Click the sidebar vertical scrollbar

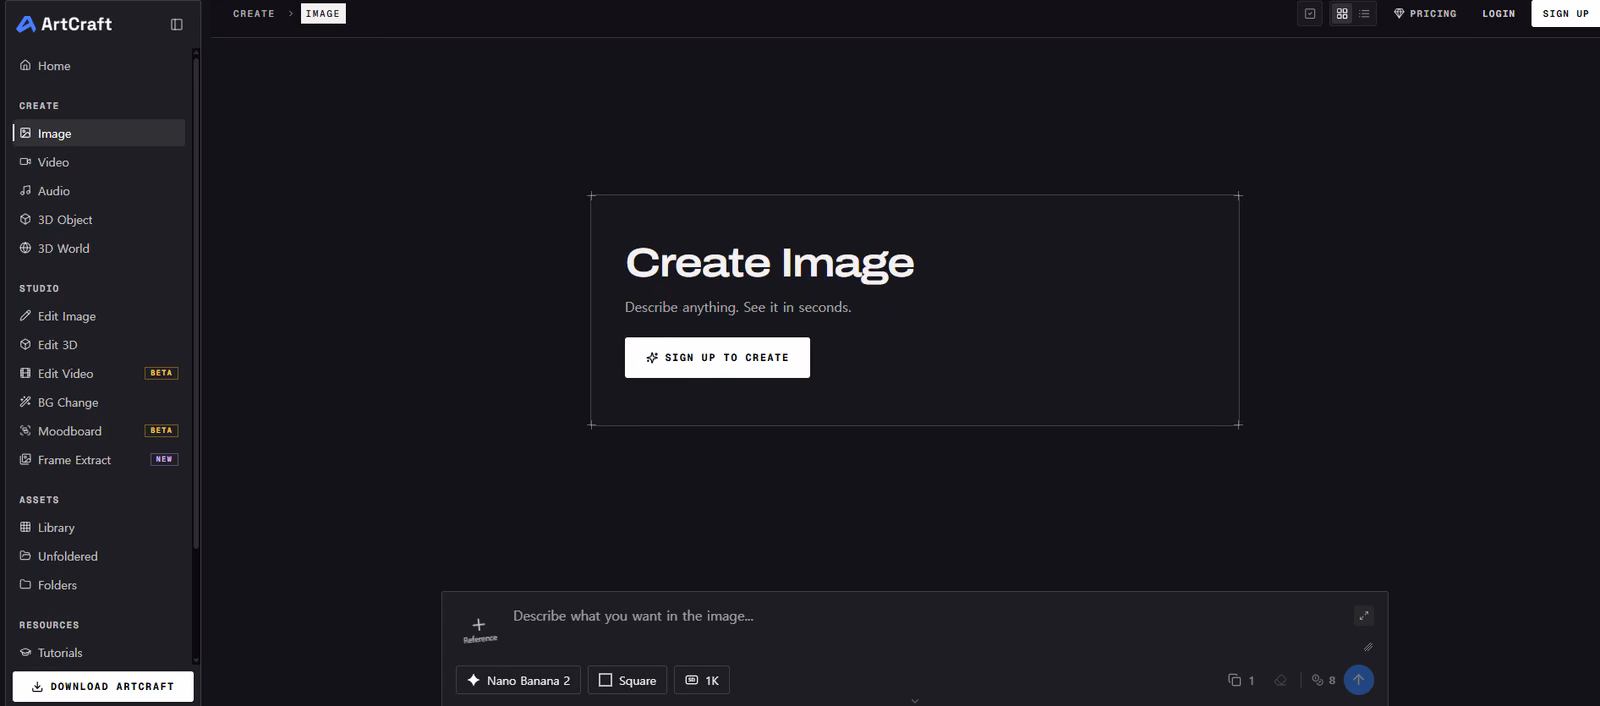click(196, 300)
